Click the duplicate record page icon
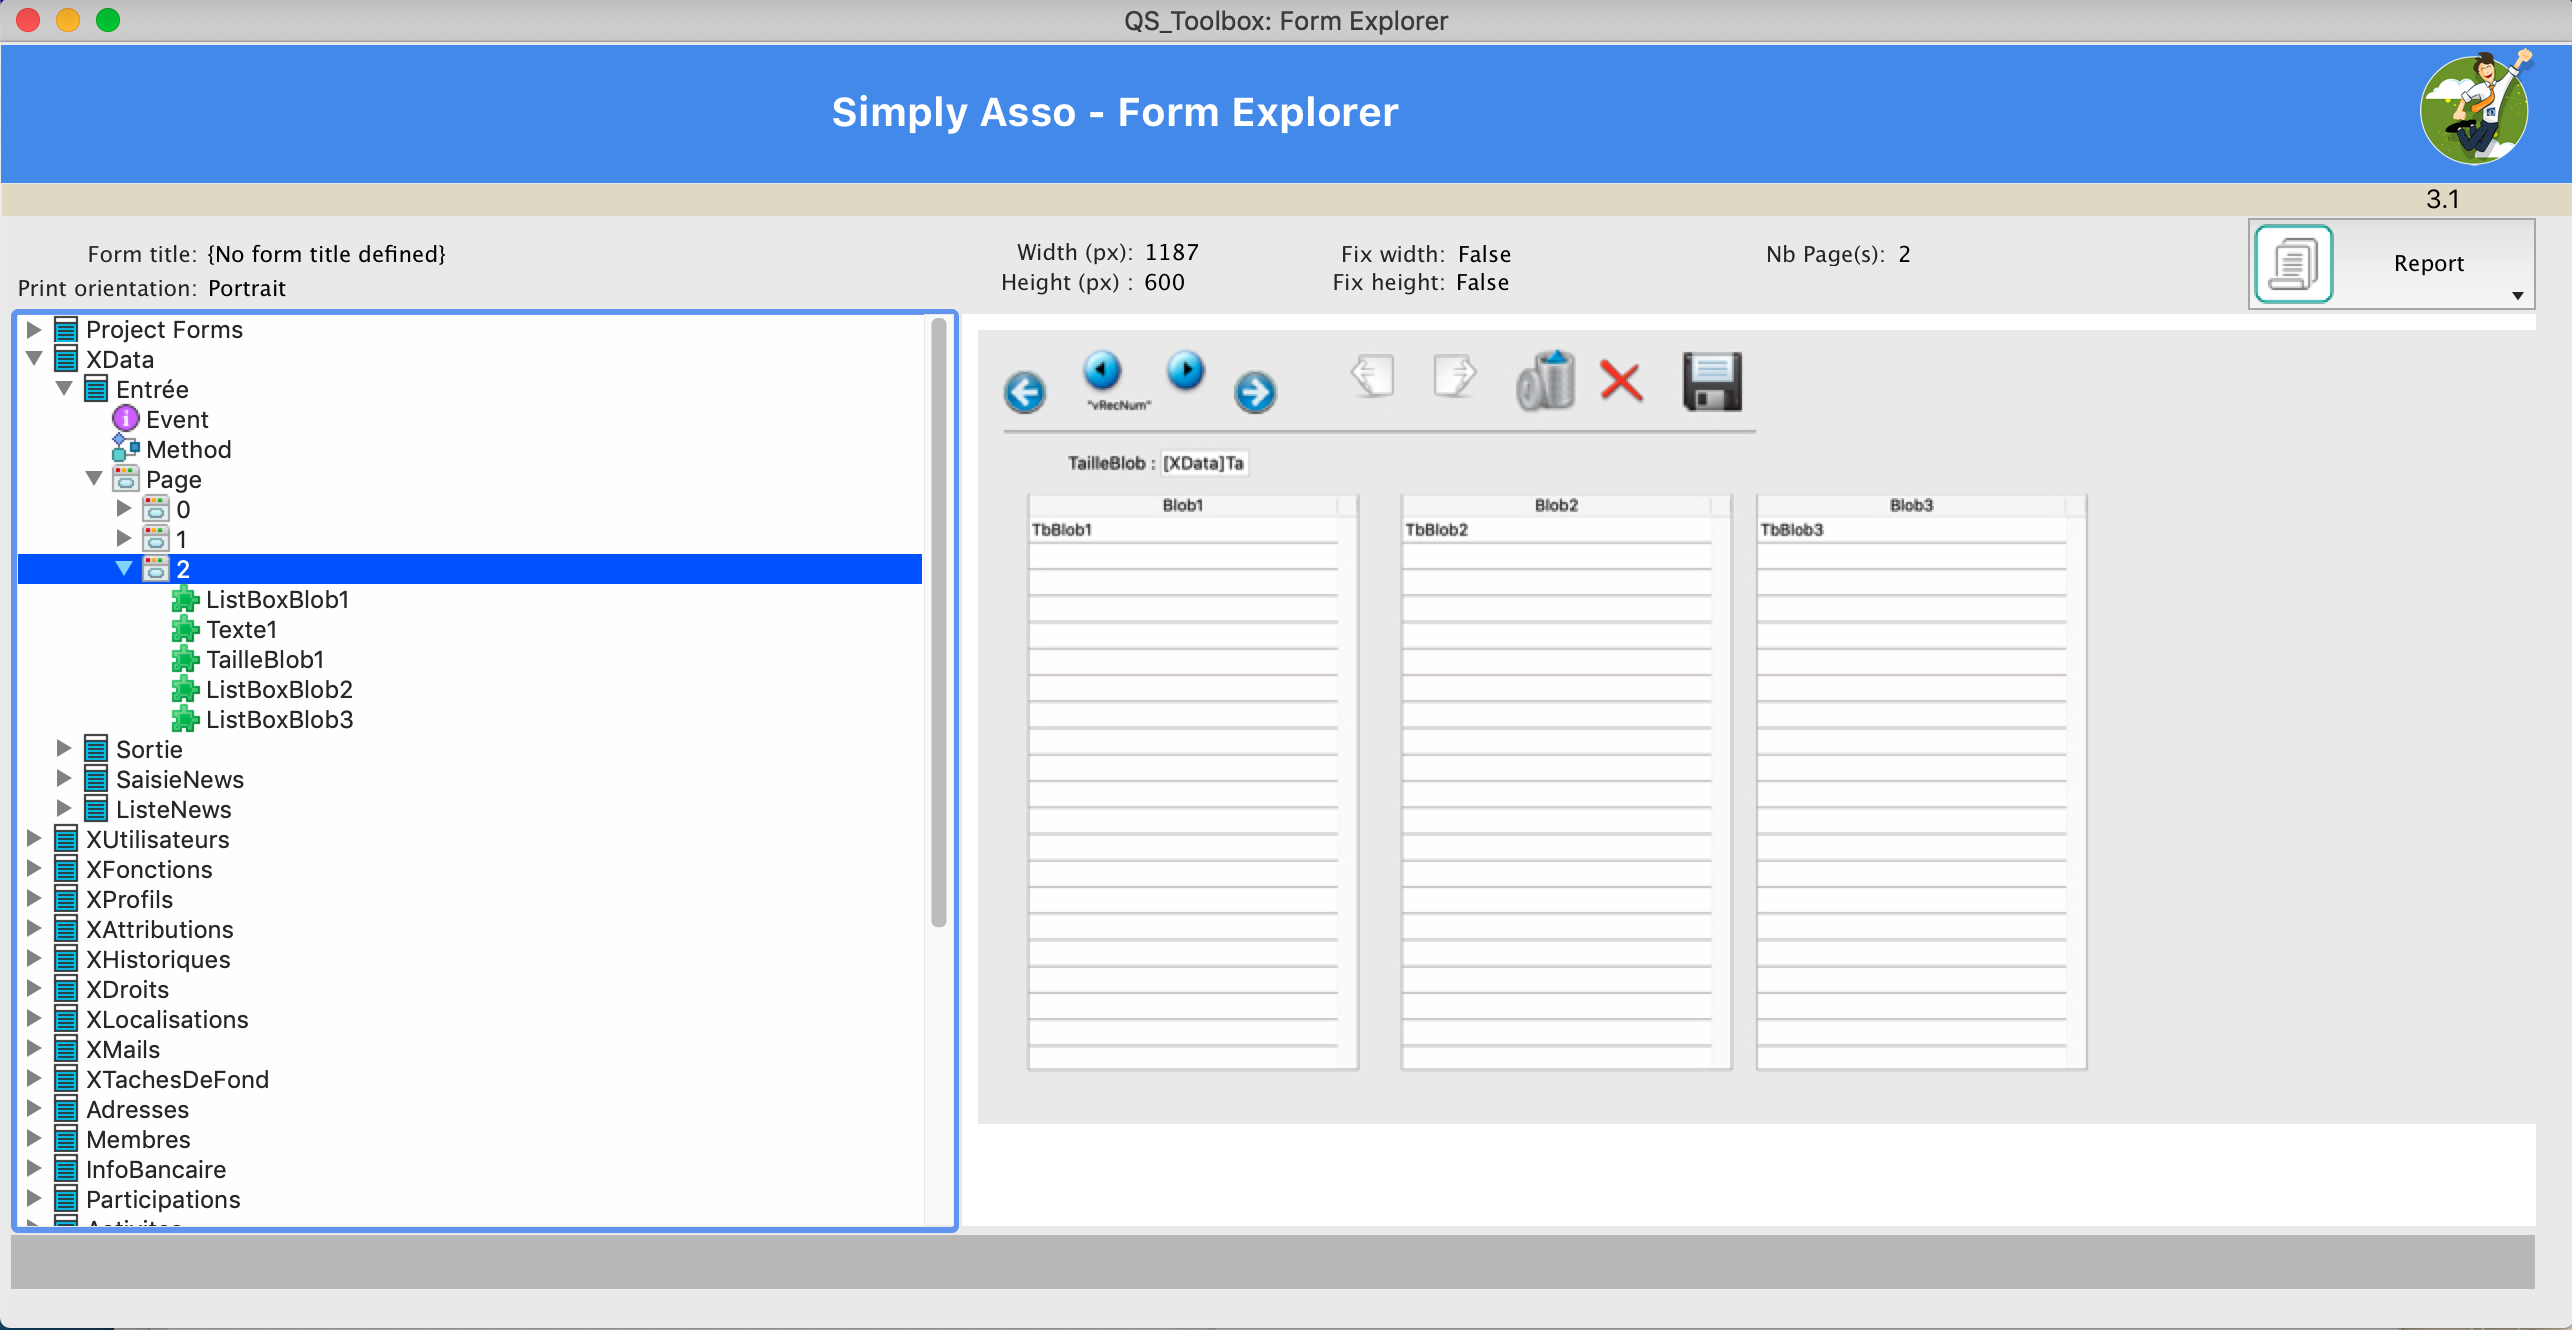 (x=1455, y=378)
